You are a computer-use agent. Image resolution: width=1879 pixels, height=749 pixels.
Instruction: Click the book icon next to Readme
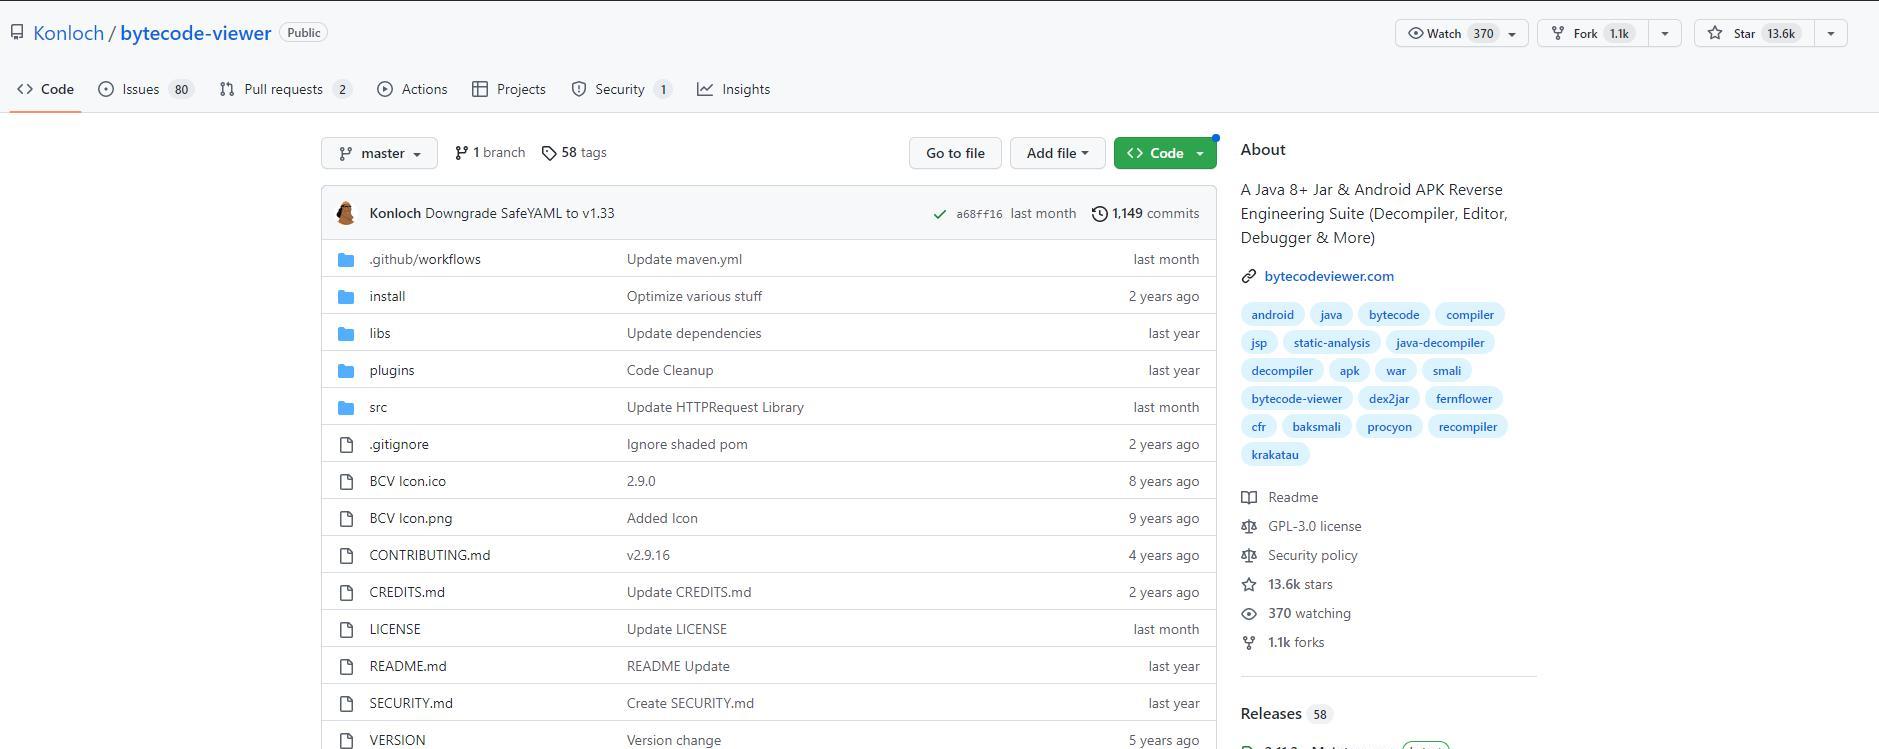pos(1249,498)
